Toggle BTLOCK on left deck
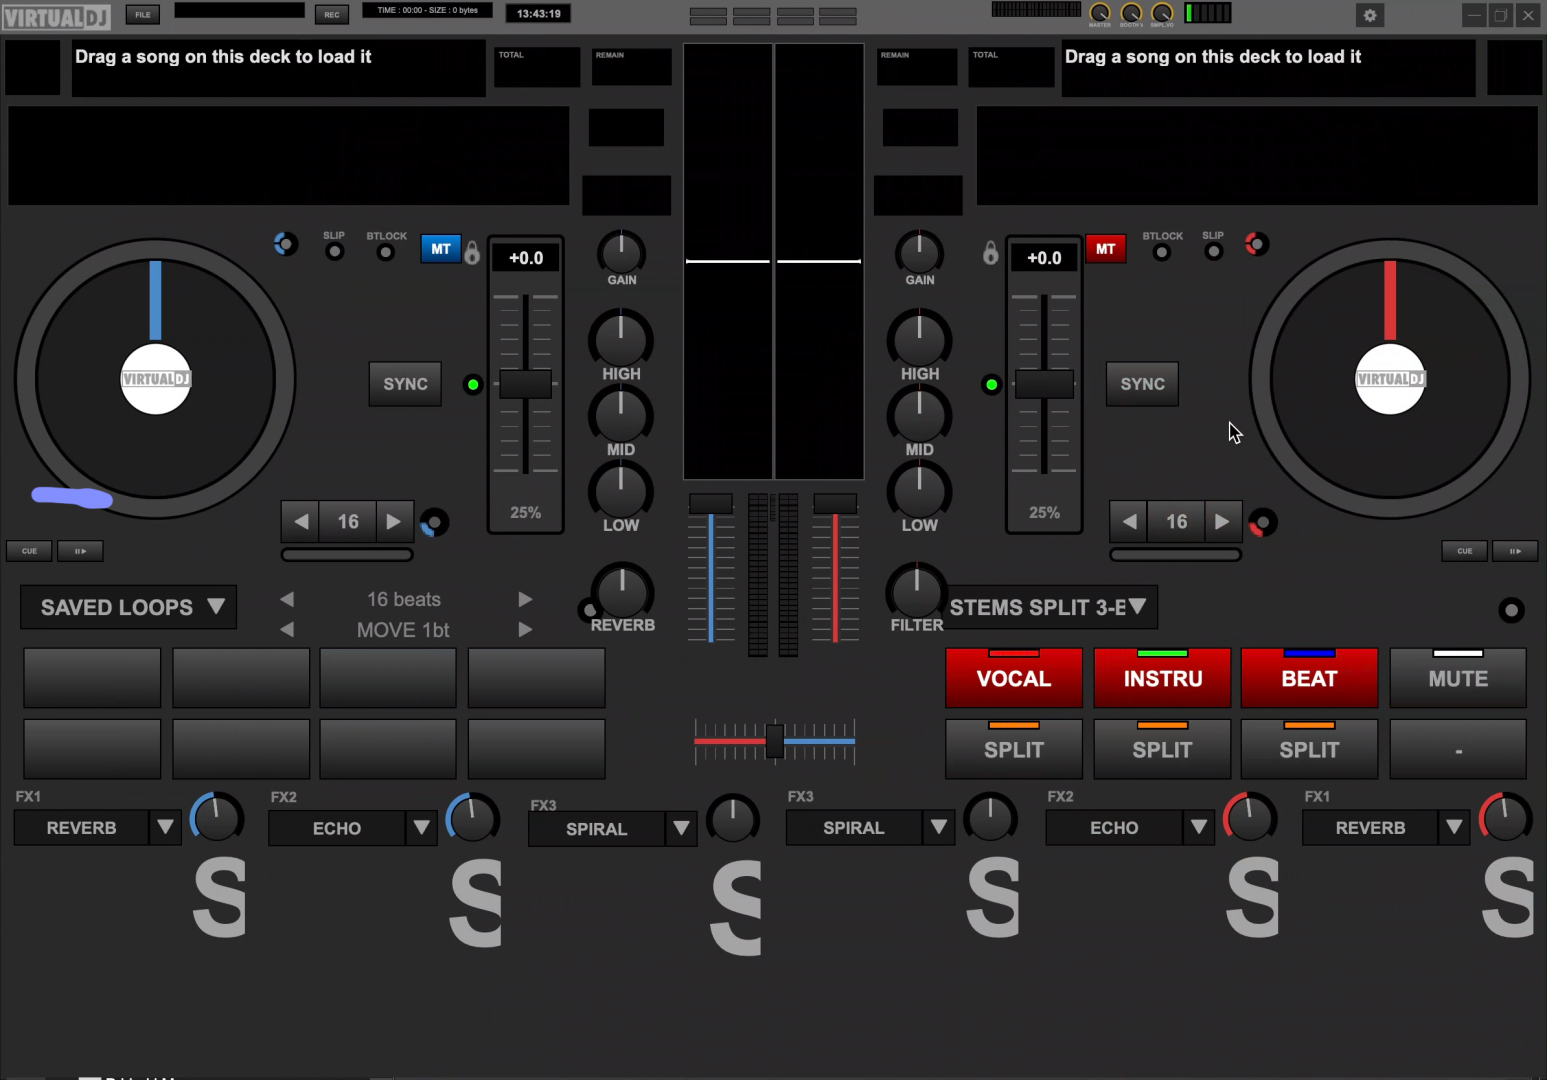Viewport: 1547px width, 1080px height. point(385,252)
